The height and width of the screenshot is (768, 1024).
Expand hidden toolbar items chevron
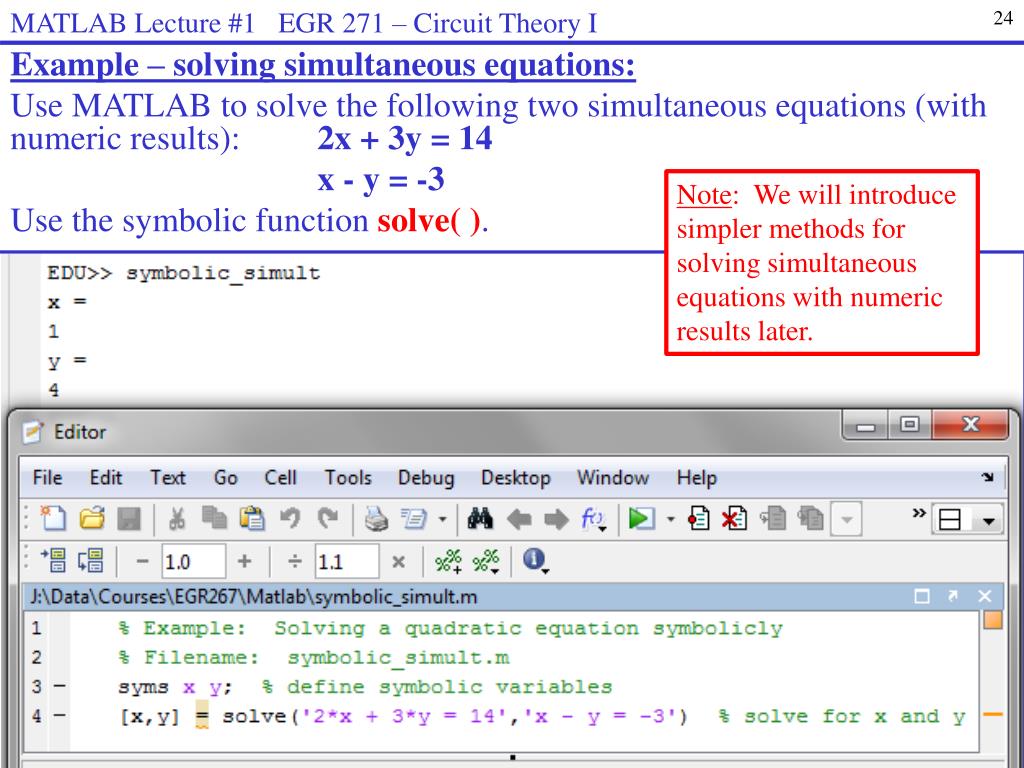[x=918, y=513]
